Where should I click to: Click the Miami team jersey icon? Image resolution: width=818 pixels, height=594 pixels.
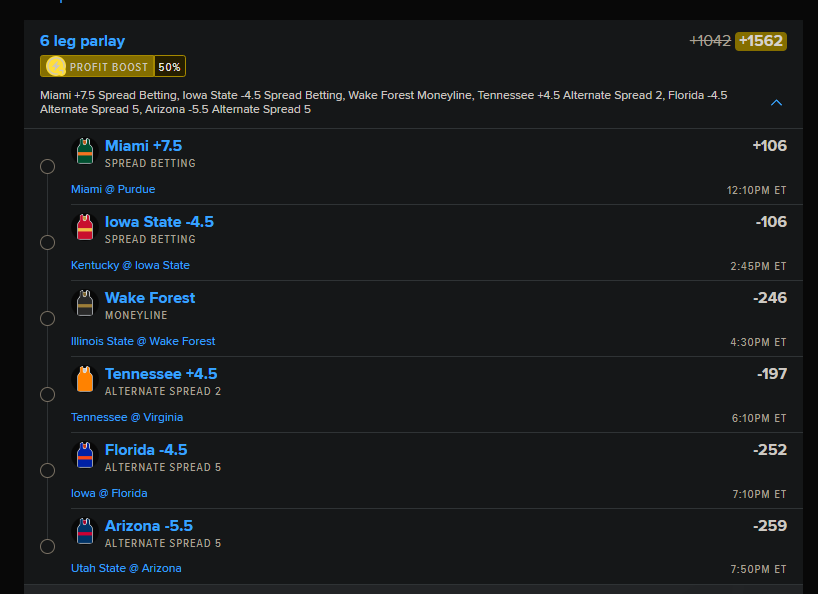pyautogui.click(x=85, y=151)
